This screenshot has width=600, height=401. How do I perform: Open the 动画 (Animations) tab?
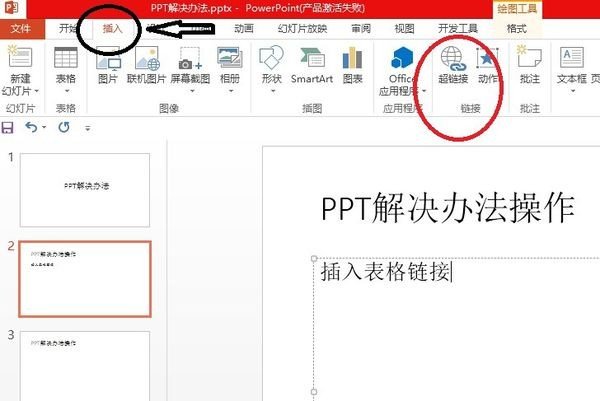pos(244,29)
